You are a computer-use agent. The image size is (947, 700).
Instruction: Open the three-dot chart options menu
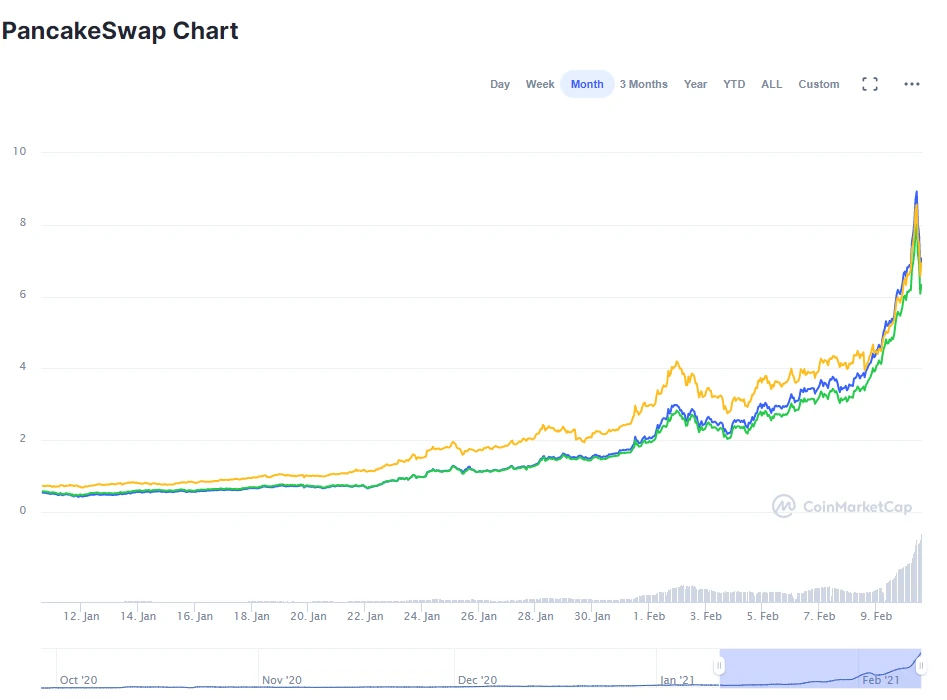tap(911, 84)
